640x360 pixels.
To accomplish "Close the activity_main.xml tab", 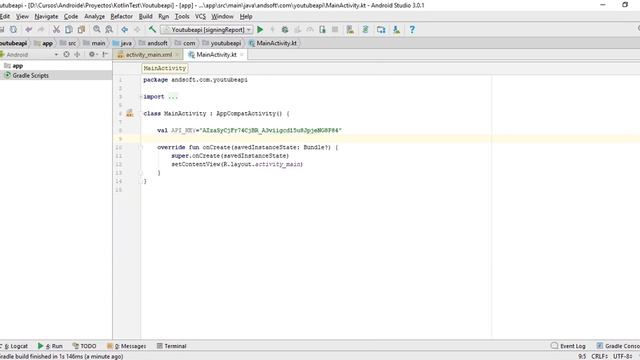I will pos(177,54).
